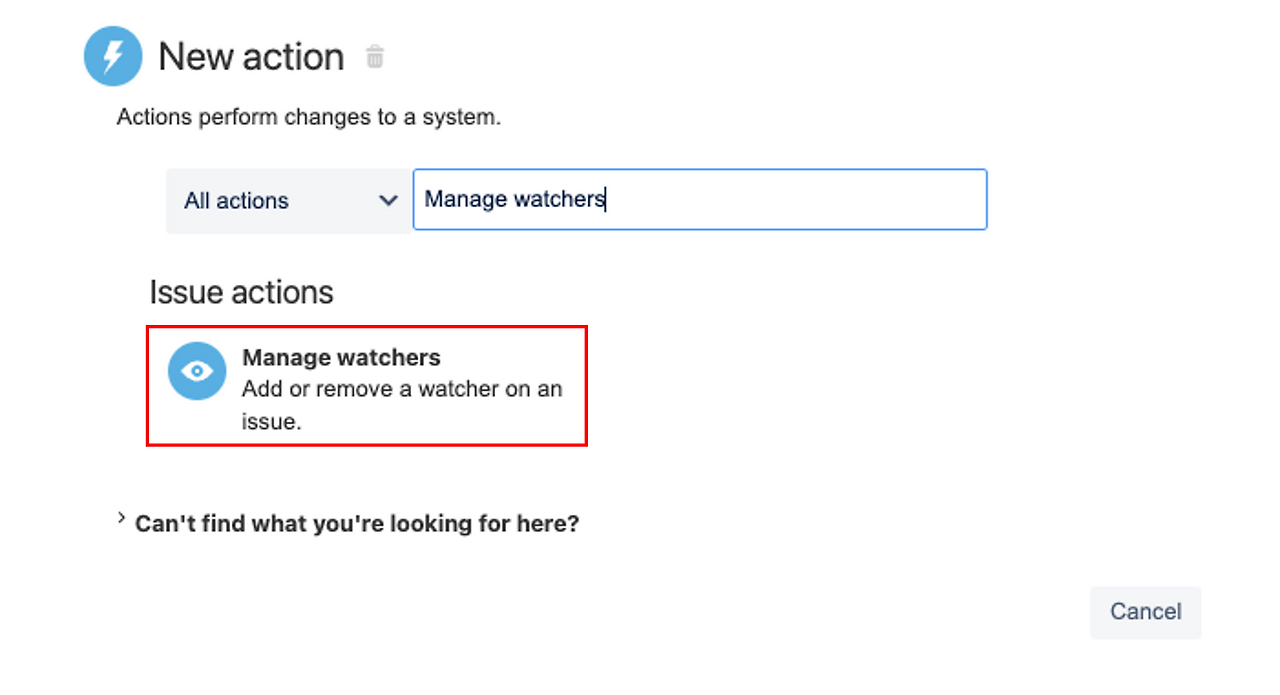1280x695 pixels.
Task: Select the watcher eye symbol under Issue actions
Action: pos(197,371)
